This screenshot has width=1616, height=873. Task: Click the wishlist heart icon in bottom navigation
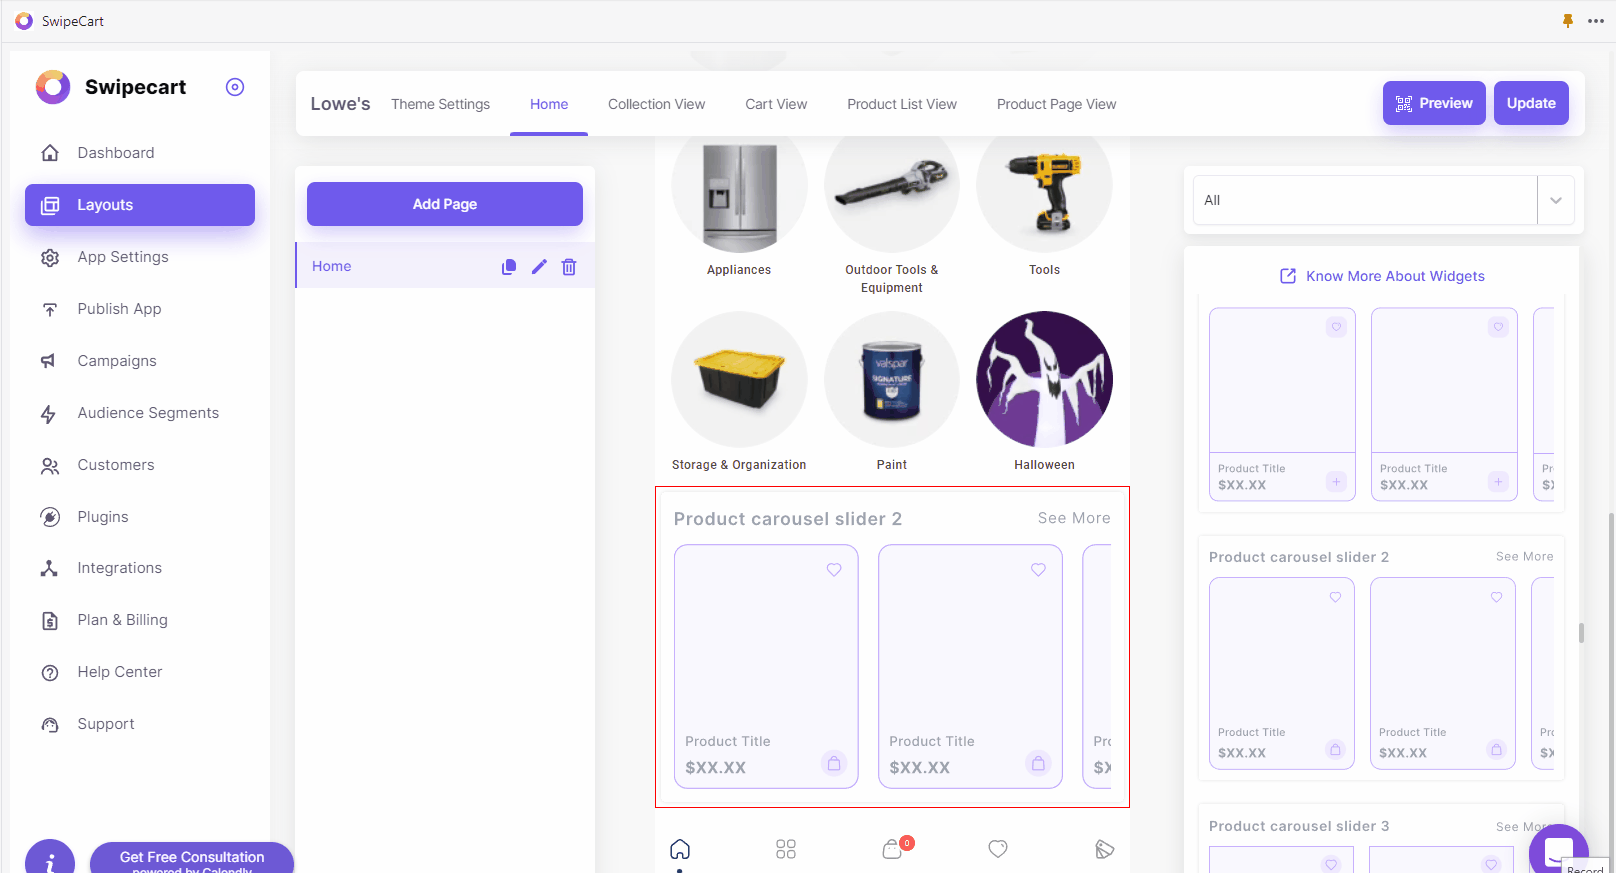998,849
